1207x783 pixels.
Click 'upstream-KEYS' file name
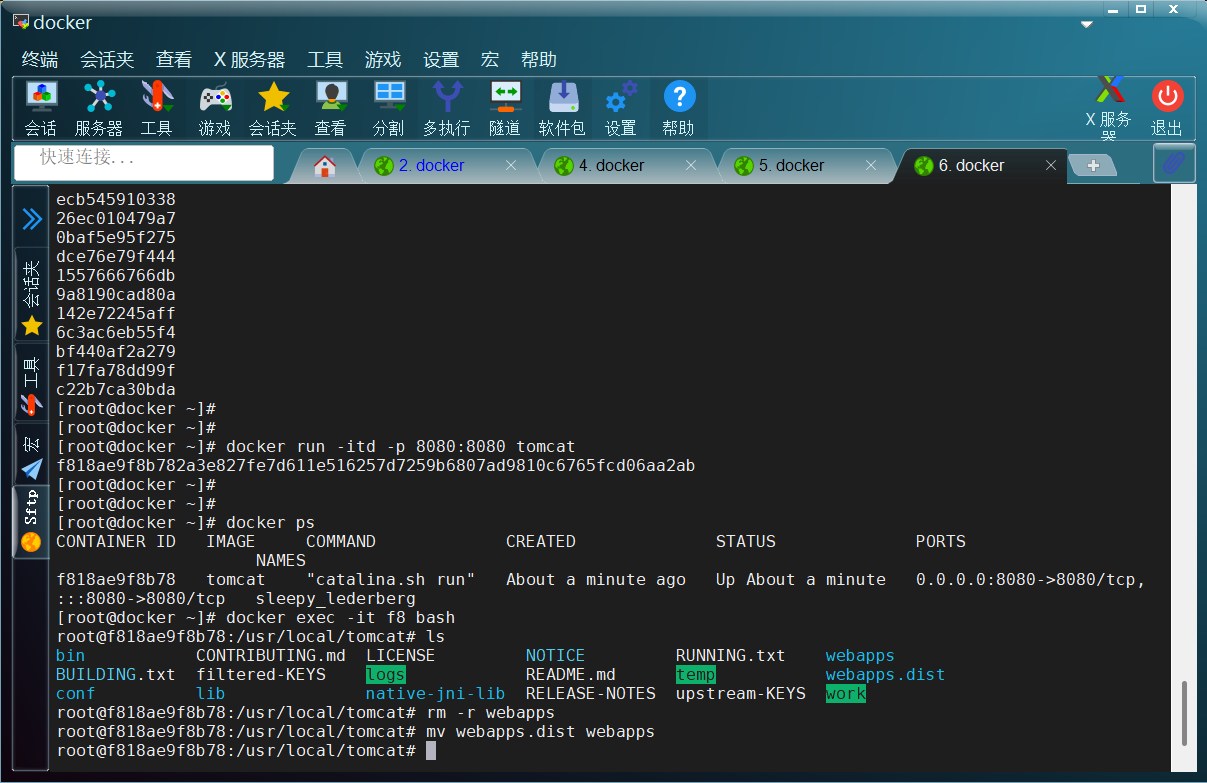coord(741,694)
